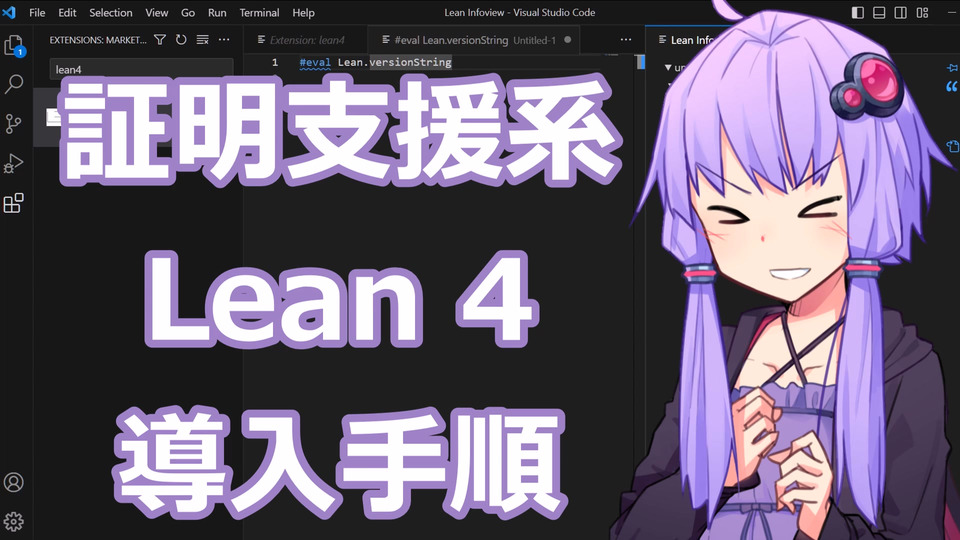The image size is (960, 540).
Task: Open the View menu
Action: coord(157,12)
